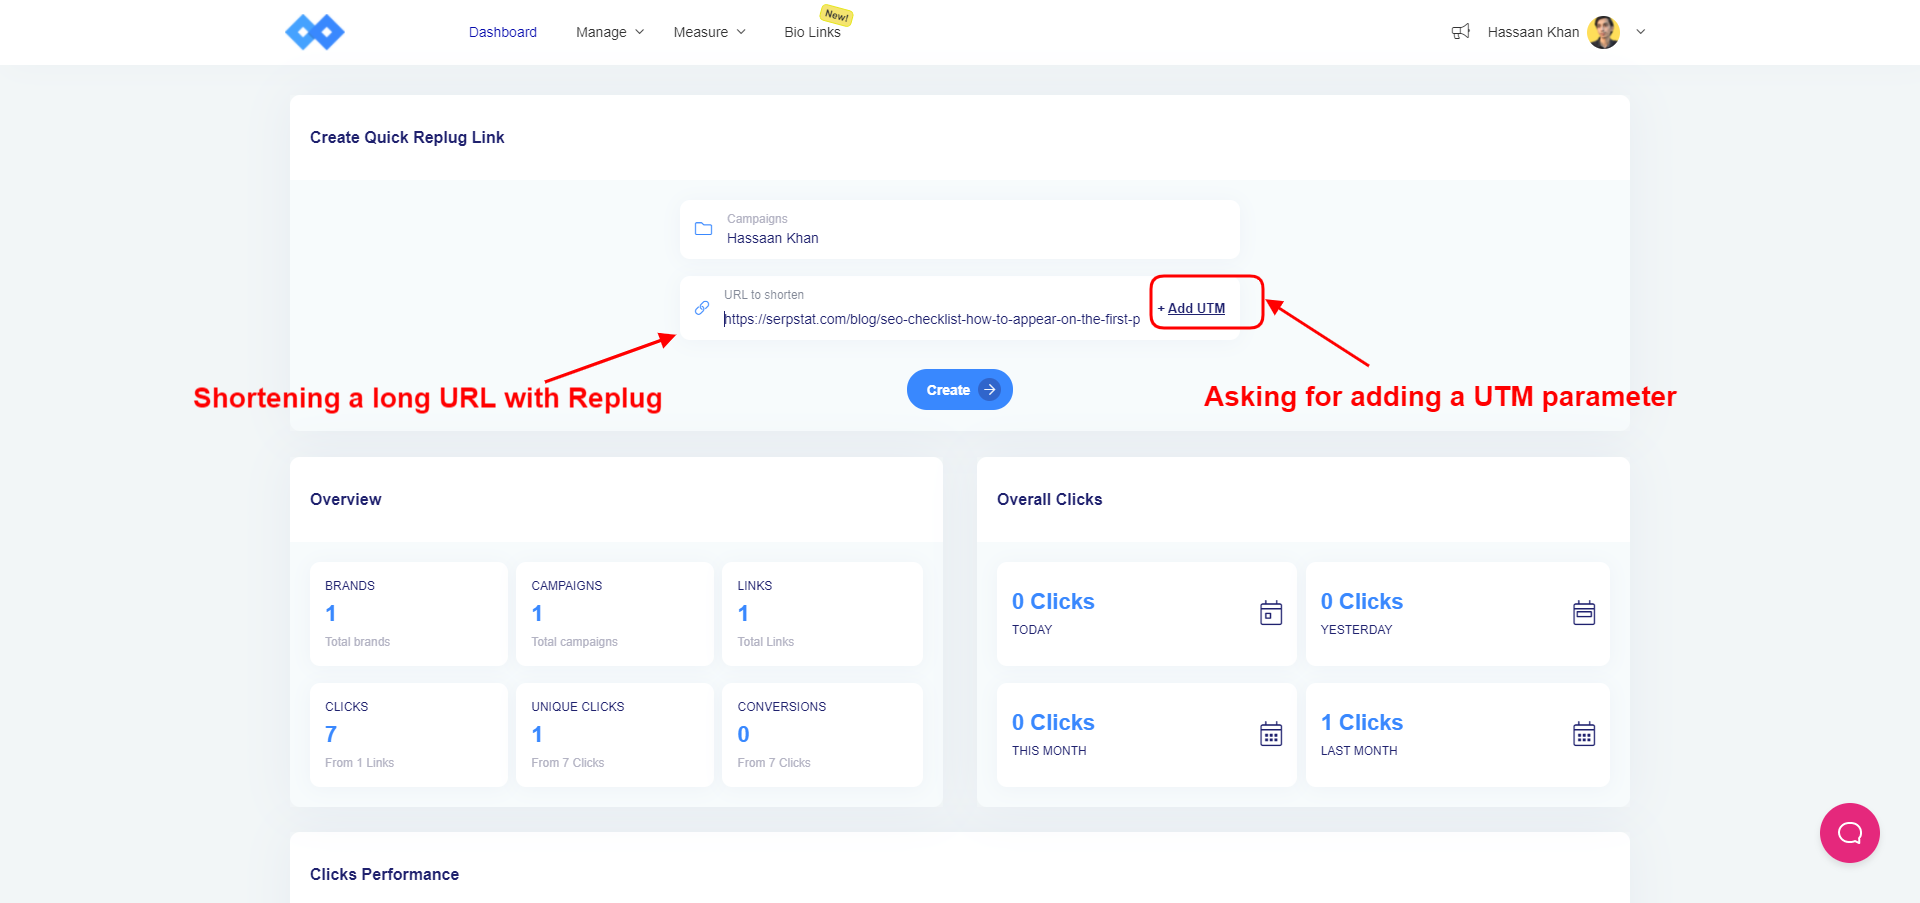
Task: Click Hassaan Khan's profile avatar
Action: pos(1604,32)
